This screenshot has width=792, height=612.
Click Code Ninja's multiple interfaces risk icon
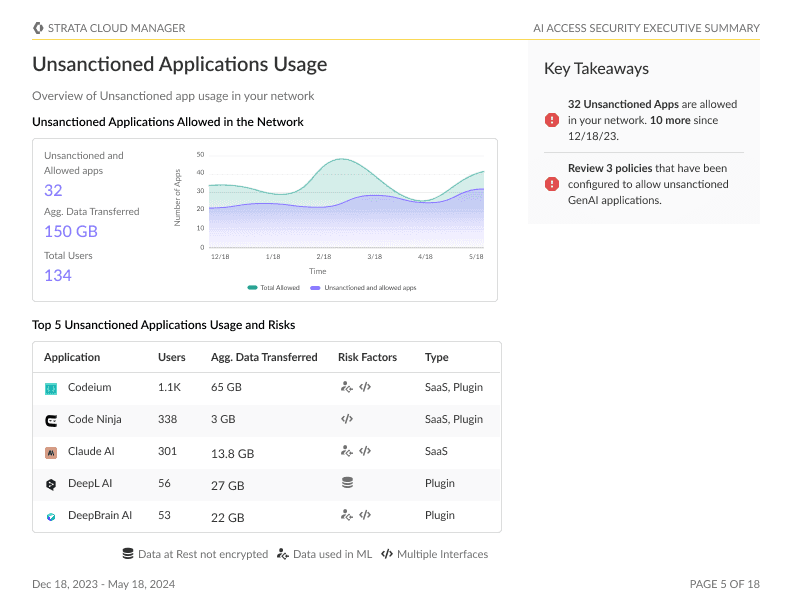(347, 419)
